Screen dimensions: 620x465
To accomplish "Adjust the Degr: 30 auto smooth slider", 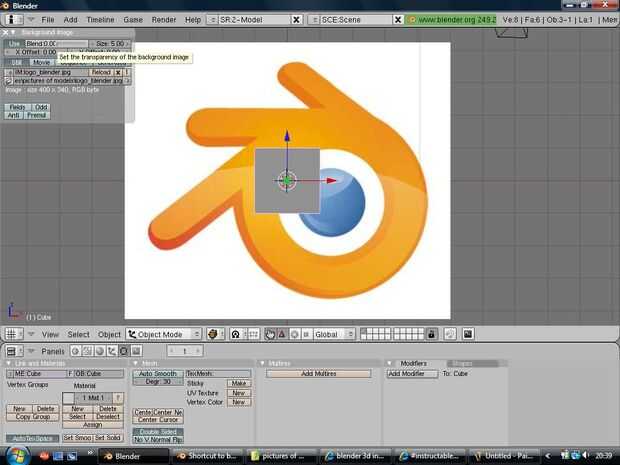I will tap(158, 382).
